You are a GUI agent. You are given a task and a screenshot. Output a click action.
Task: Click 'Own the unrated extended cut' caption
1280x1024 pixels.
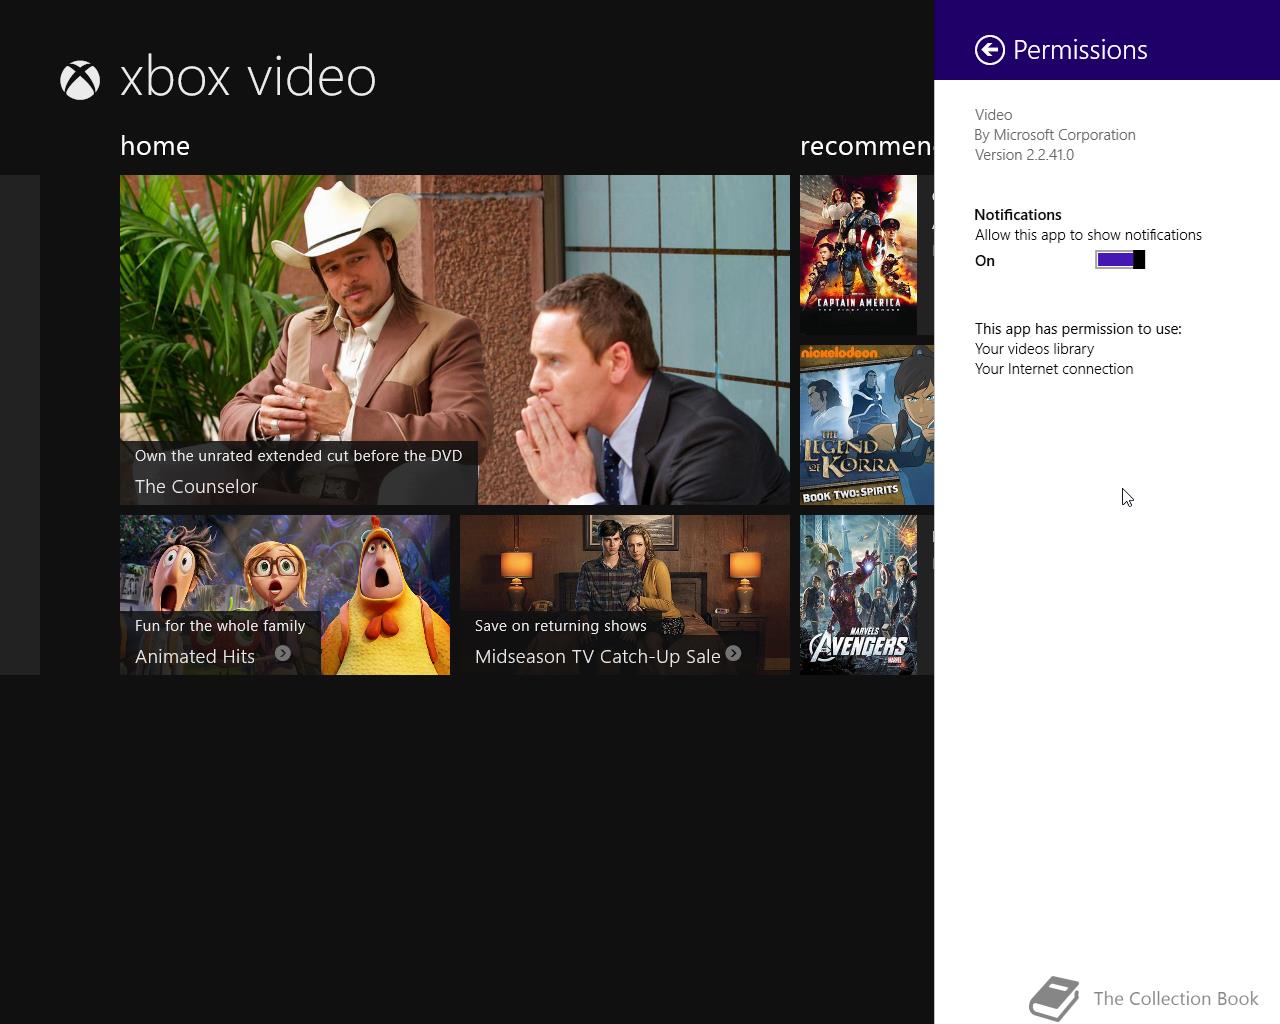pyautogui.click(x=298, y=456)
